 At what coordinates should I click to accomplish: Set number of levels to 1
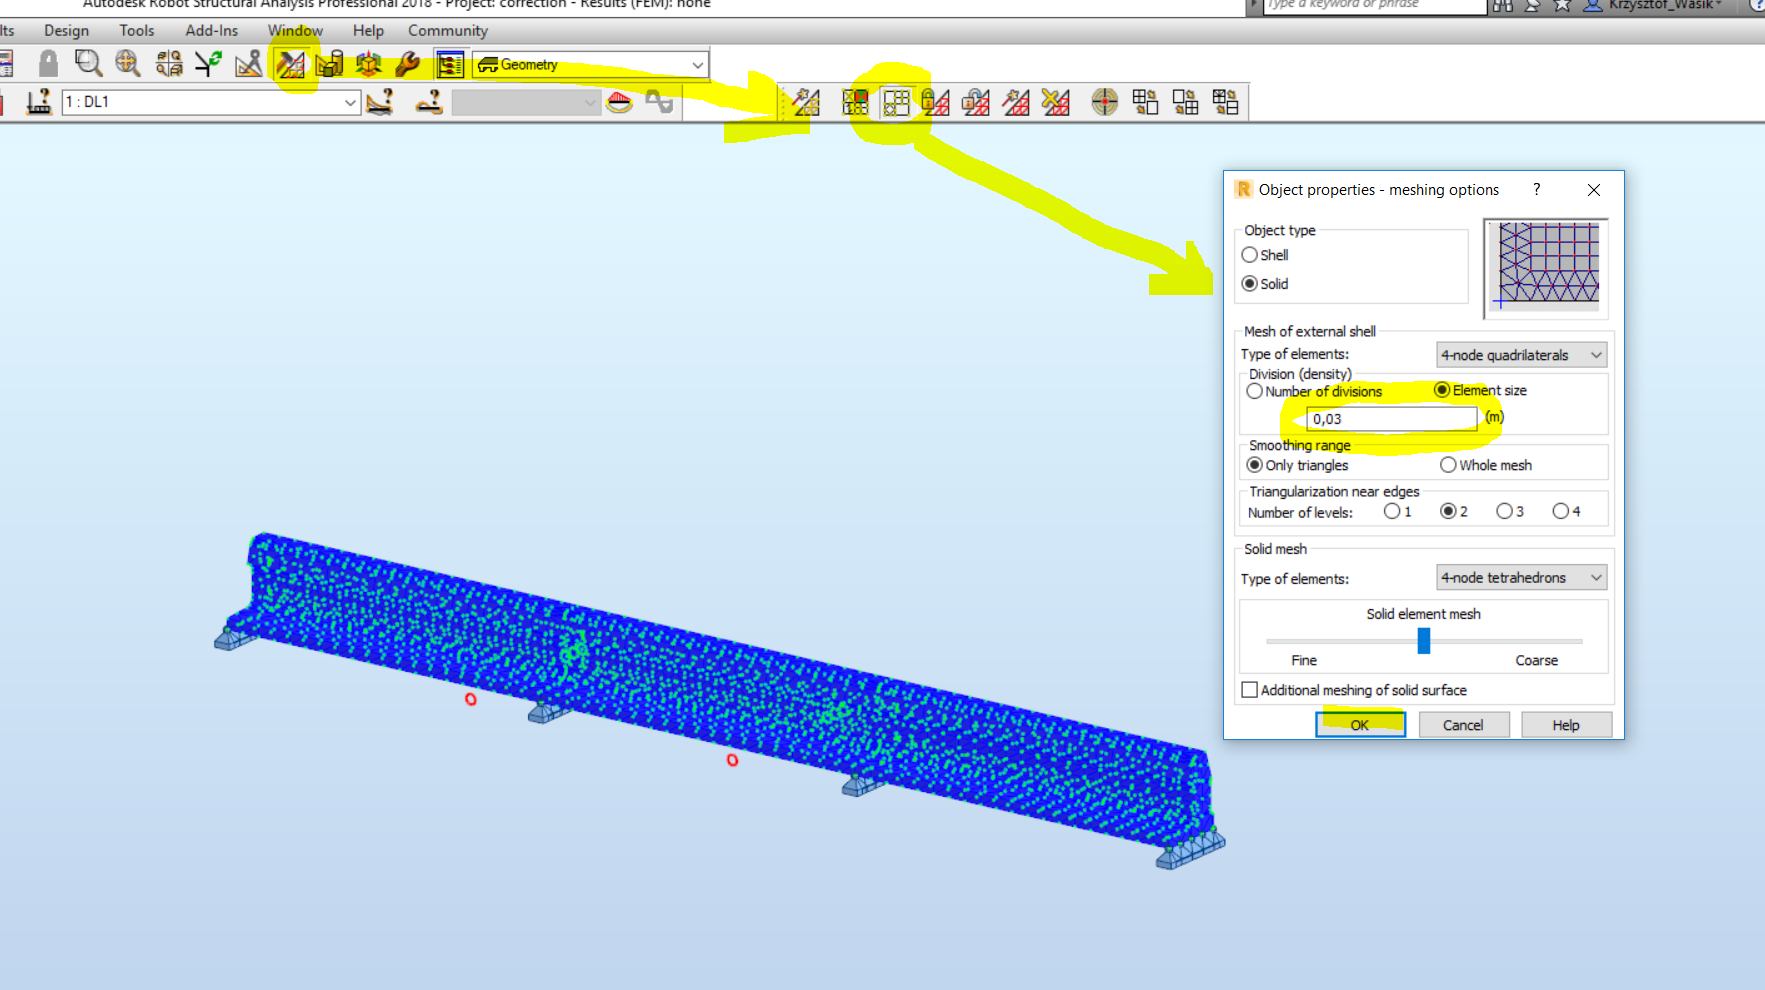pos(1392,511)
